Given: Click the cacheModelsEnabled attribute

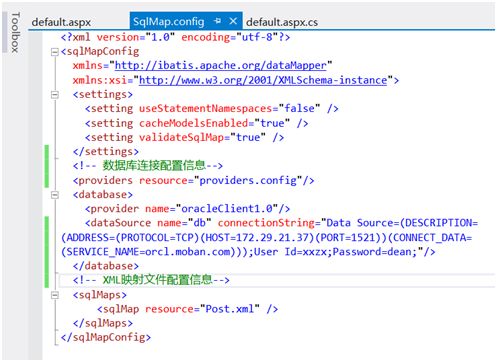Looking at the screenshot, I should pyautogui.click(x=194, y=123).
